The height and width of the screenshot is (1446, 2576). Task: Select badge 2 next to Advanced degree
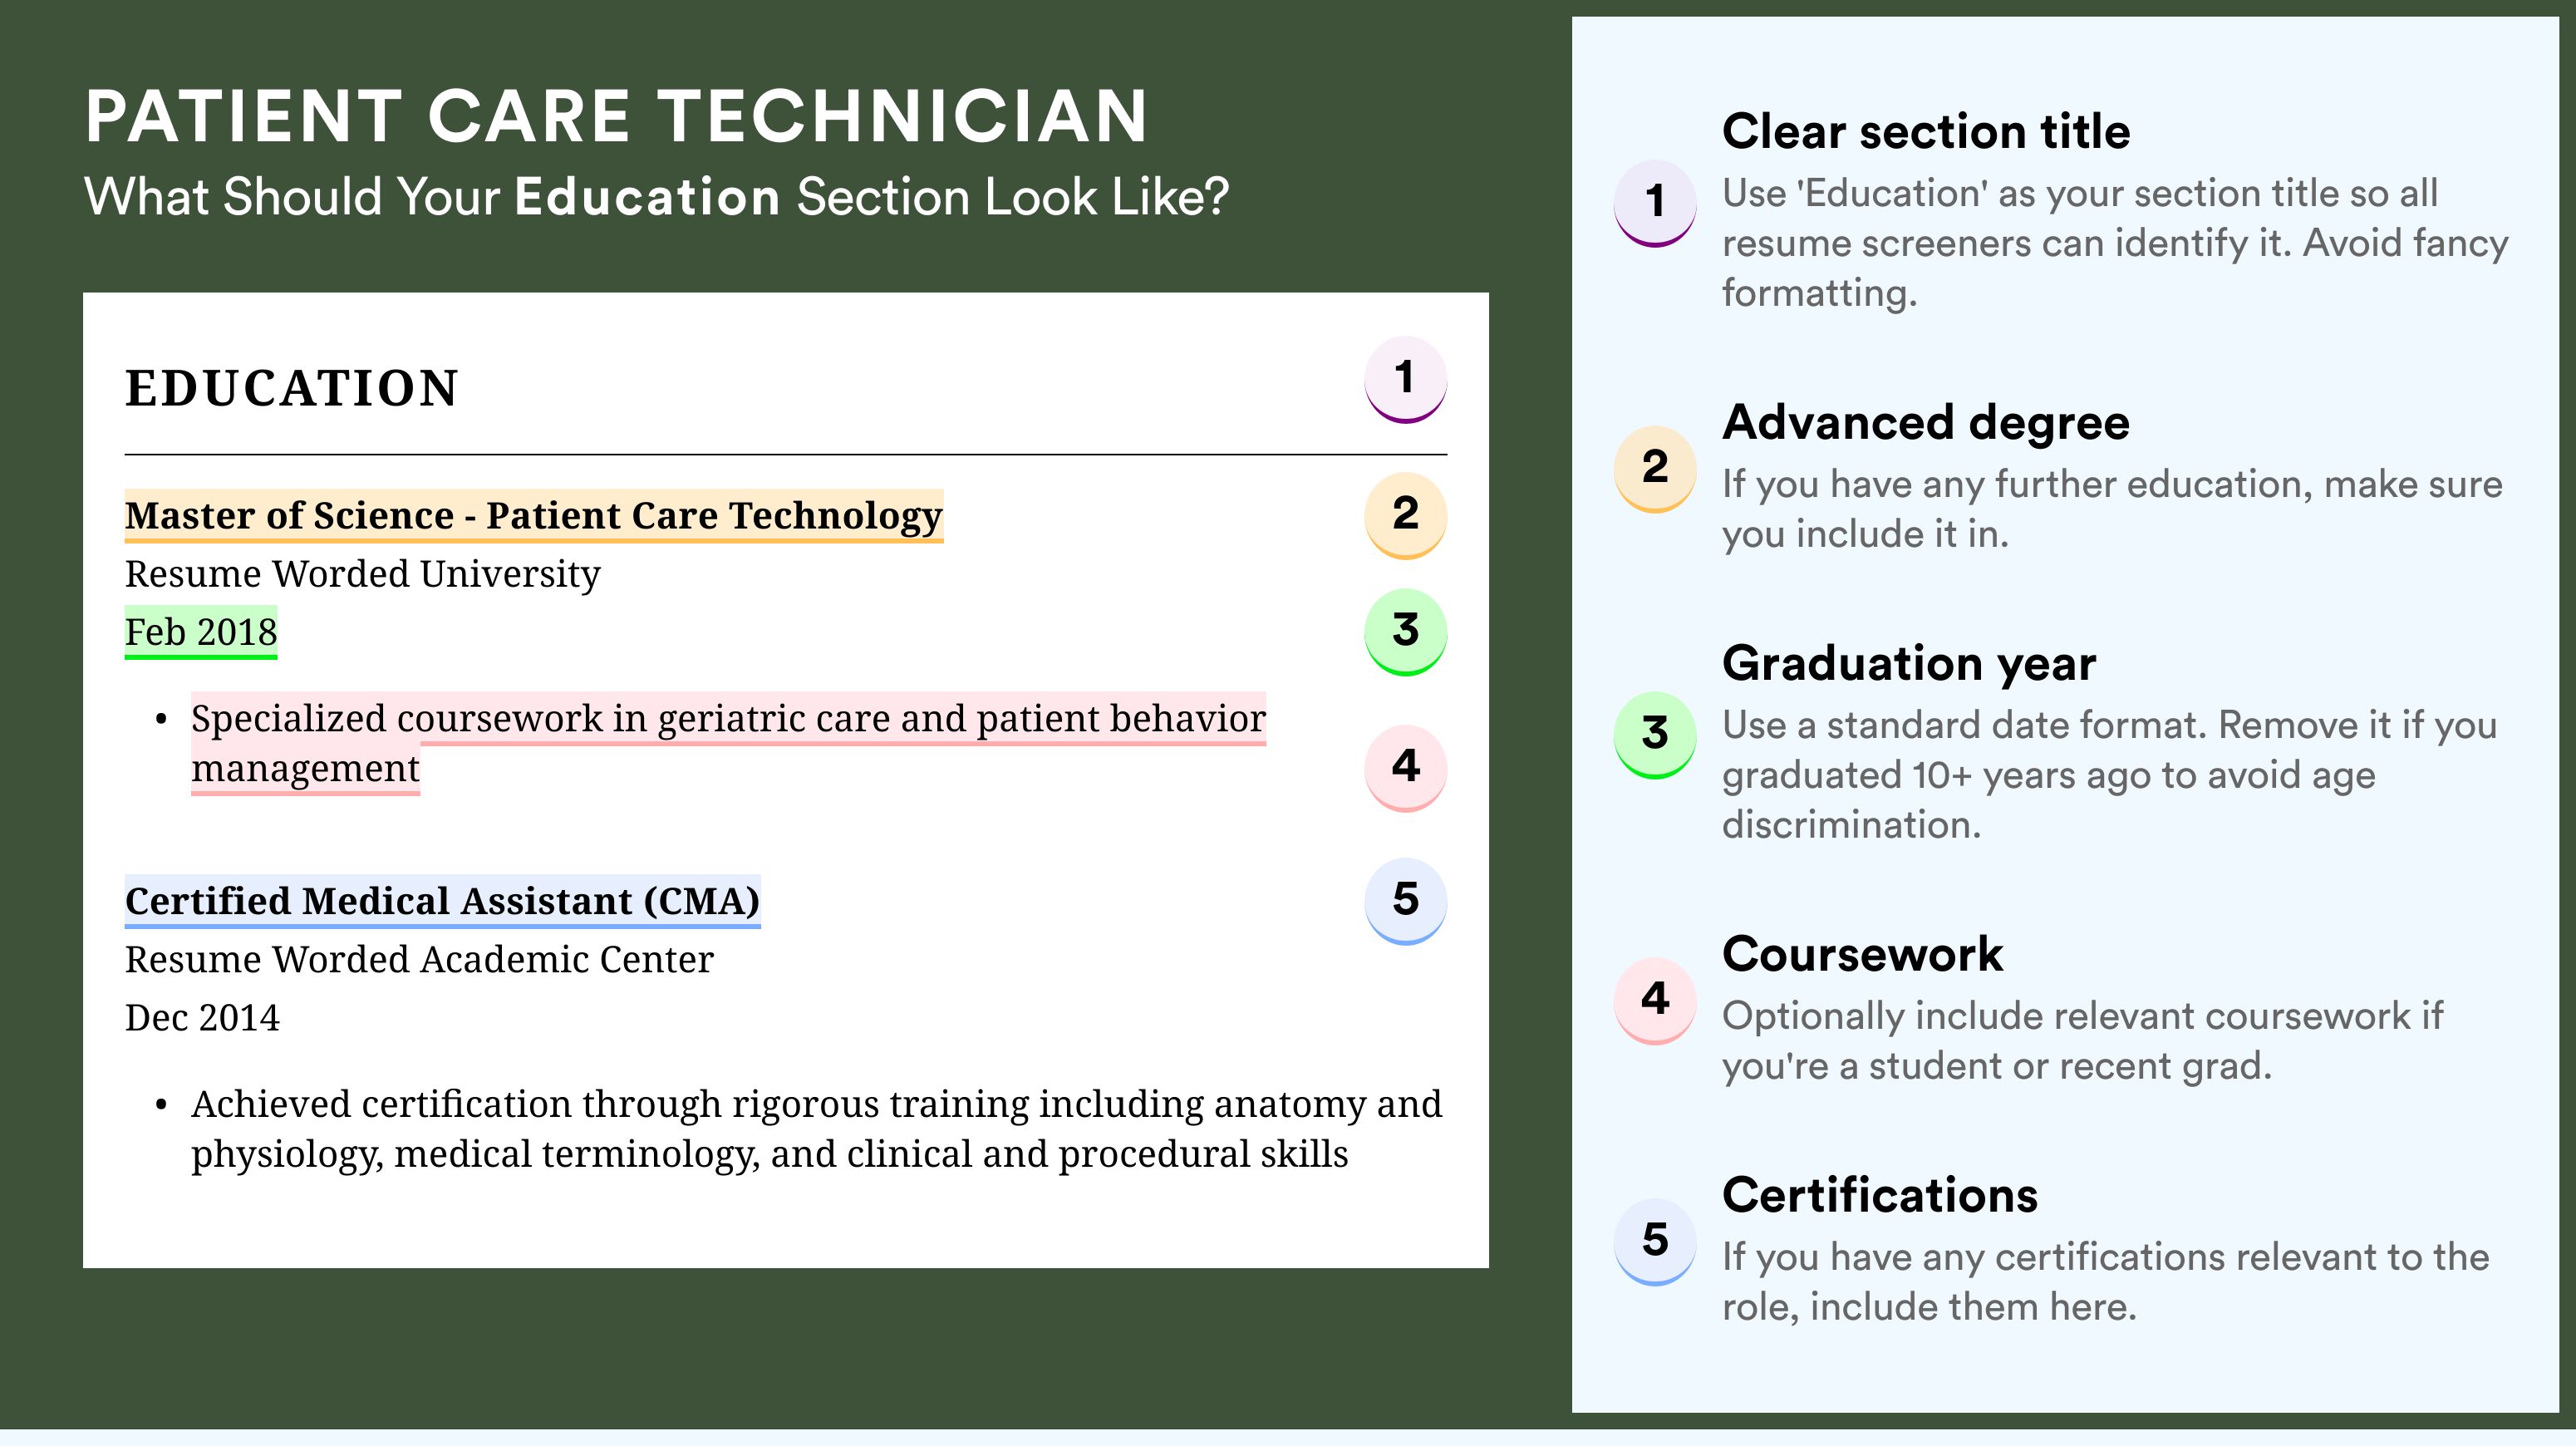[1655, 469]
